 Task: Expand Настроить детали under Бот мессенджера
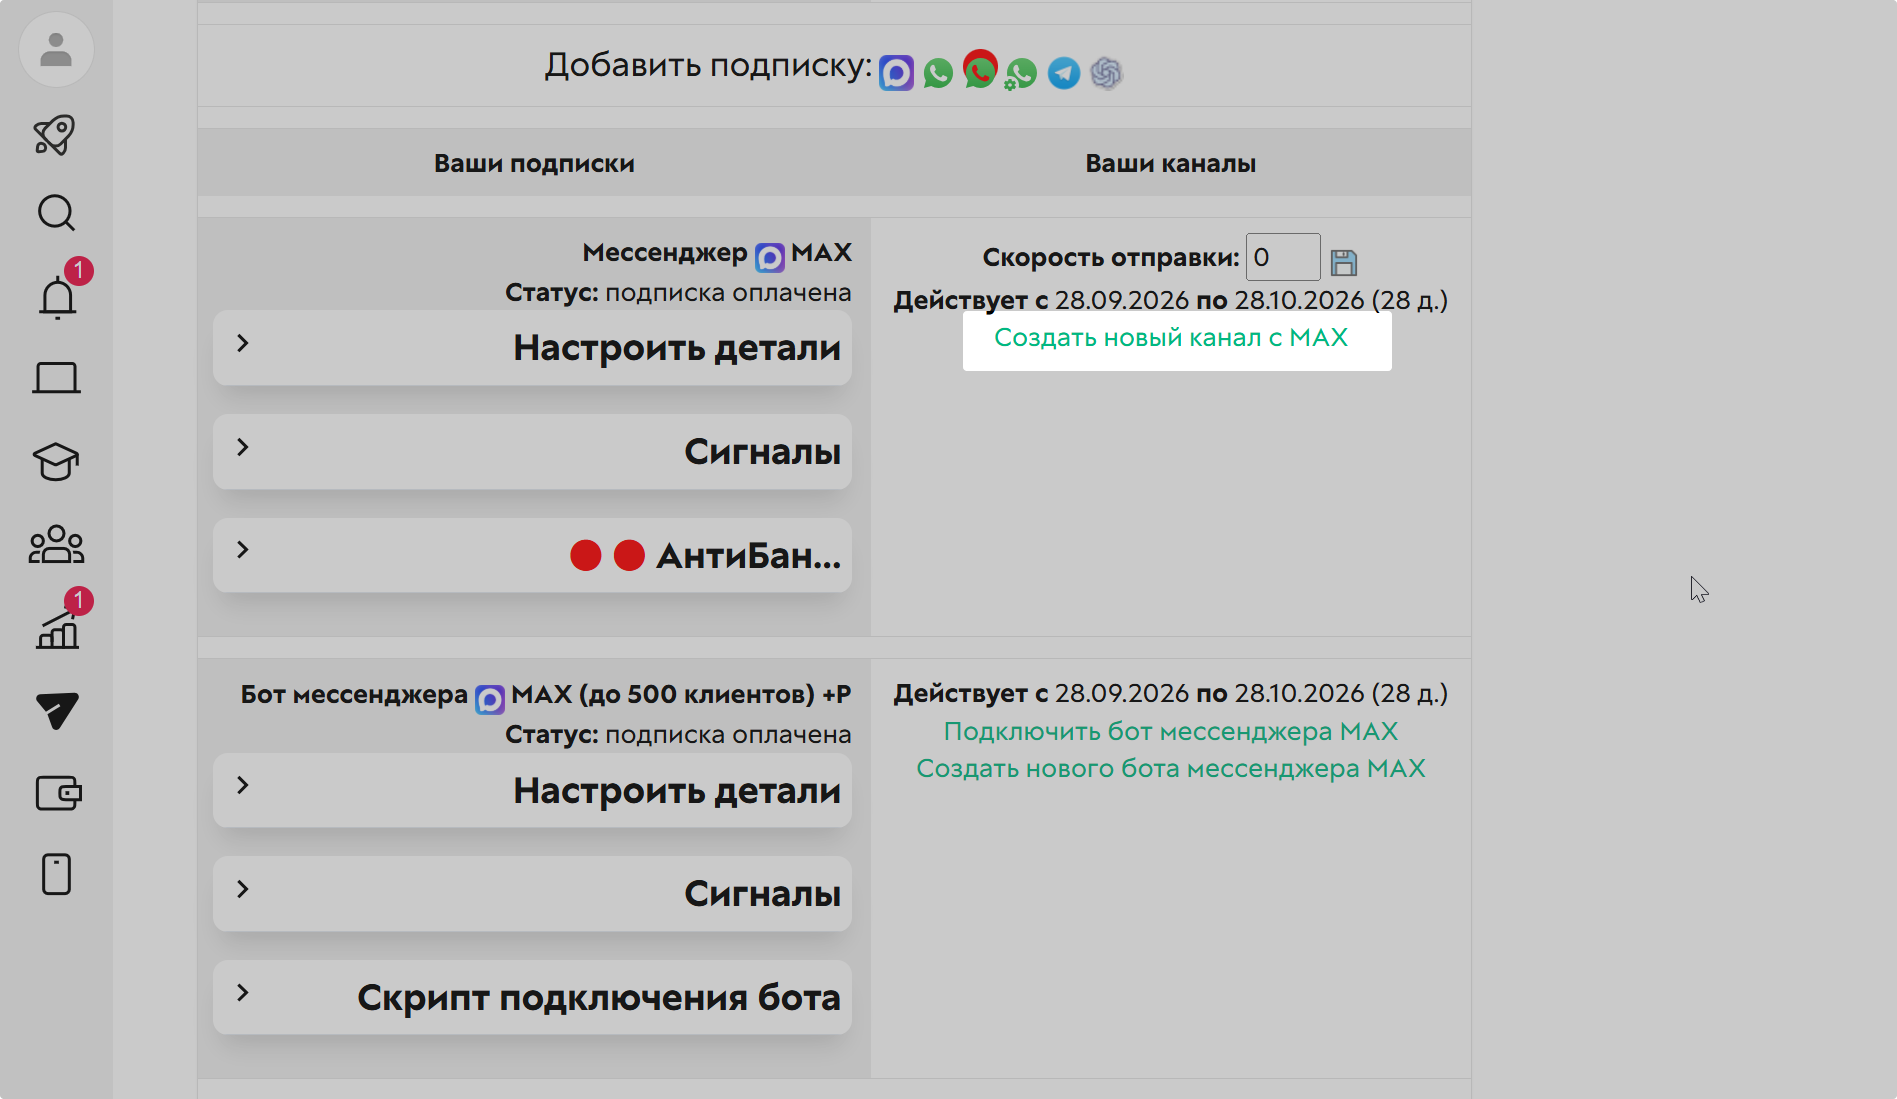tap(532, 790)
